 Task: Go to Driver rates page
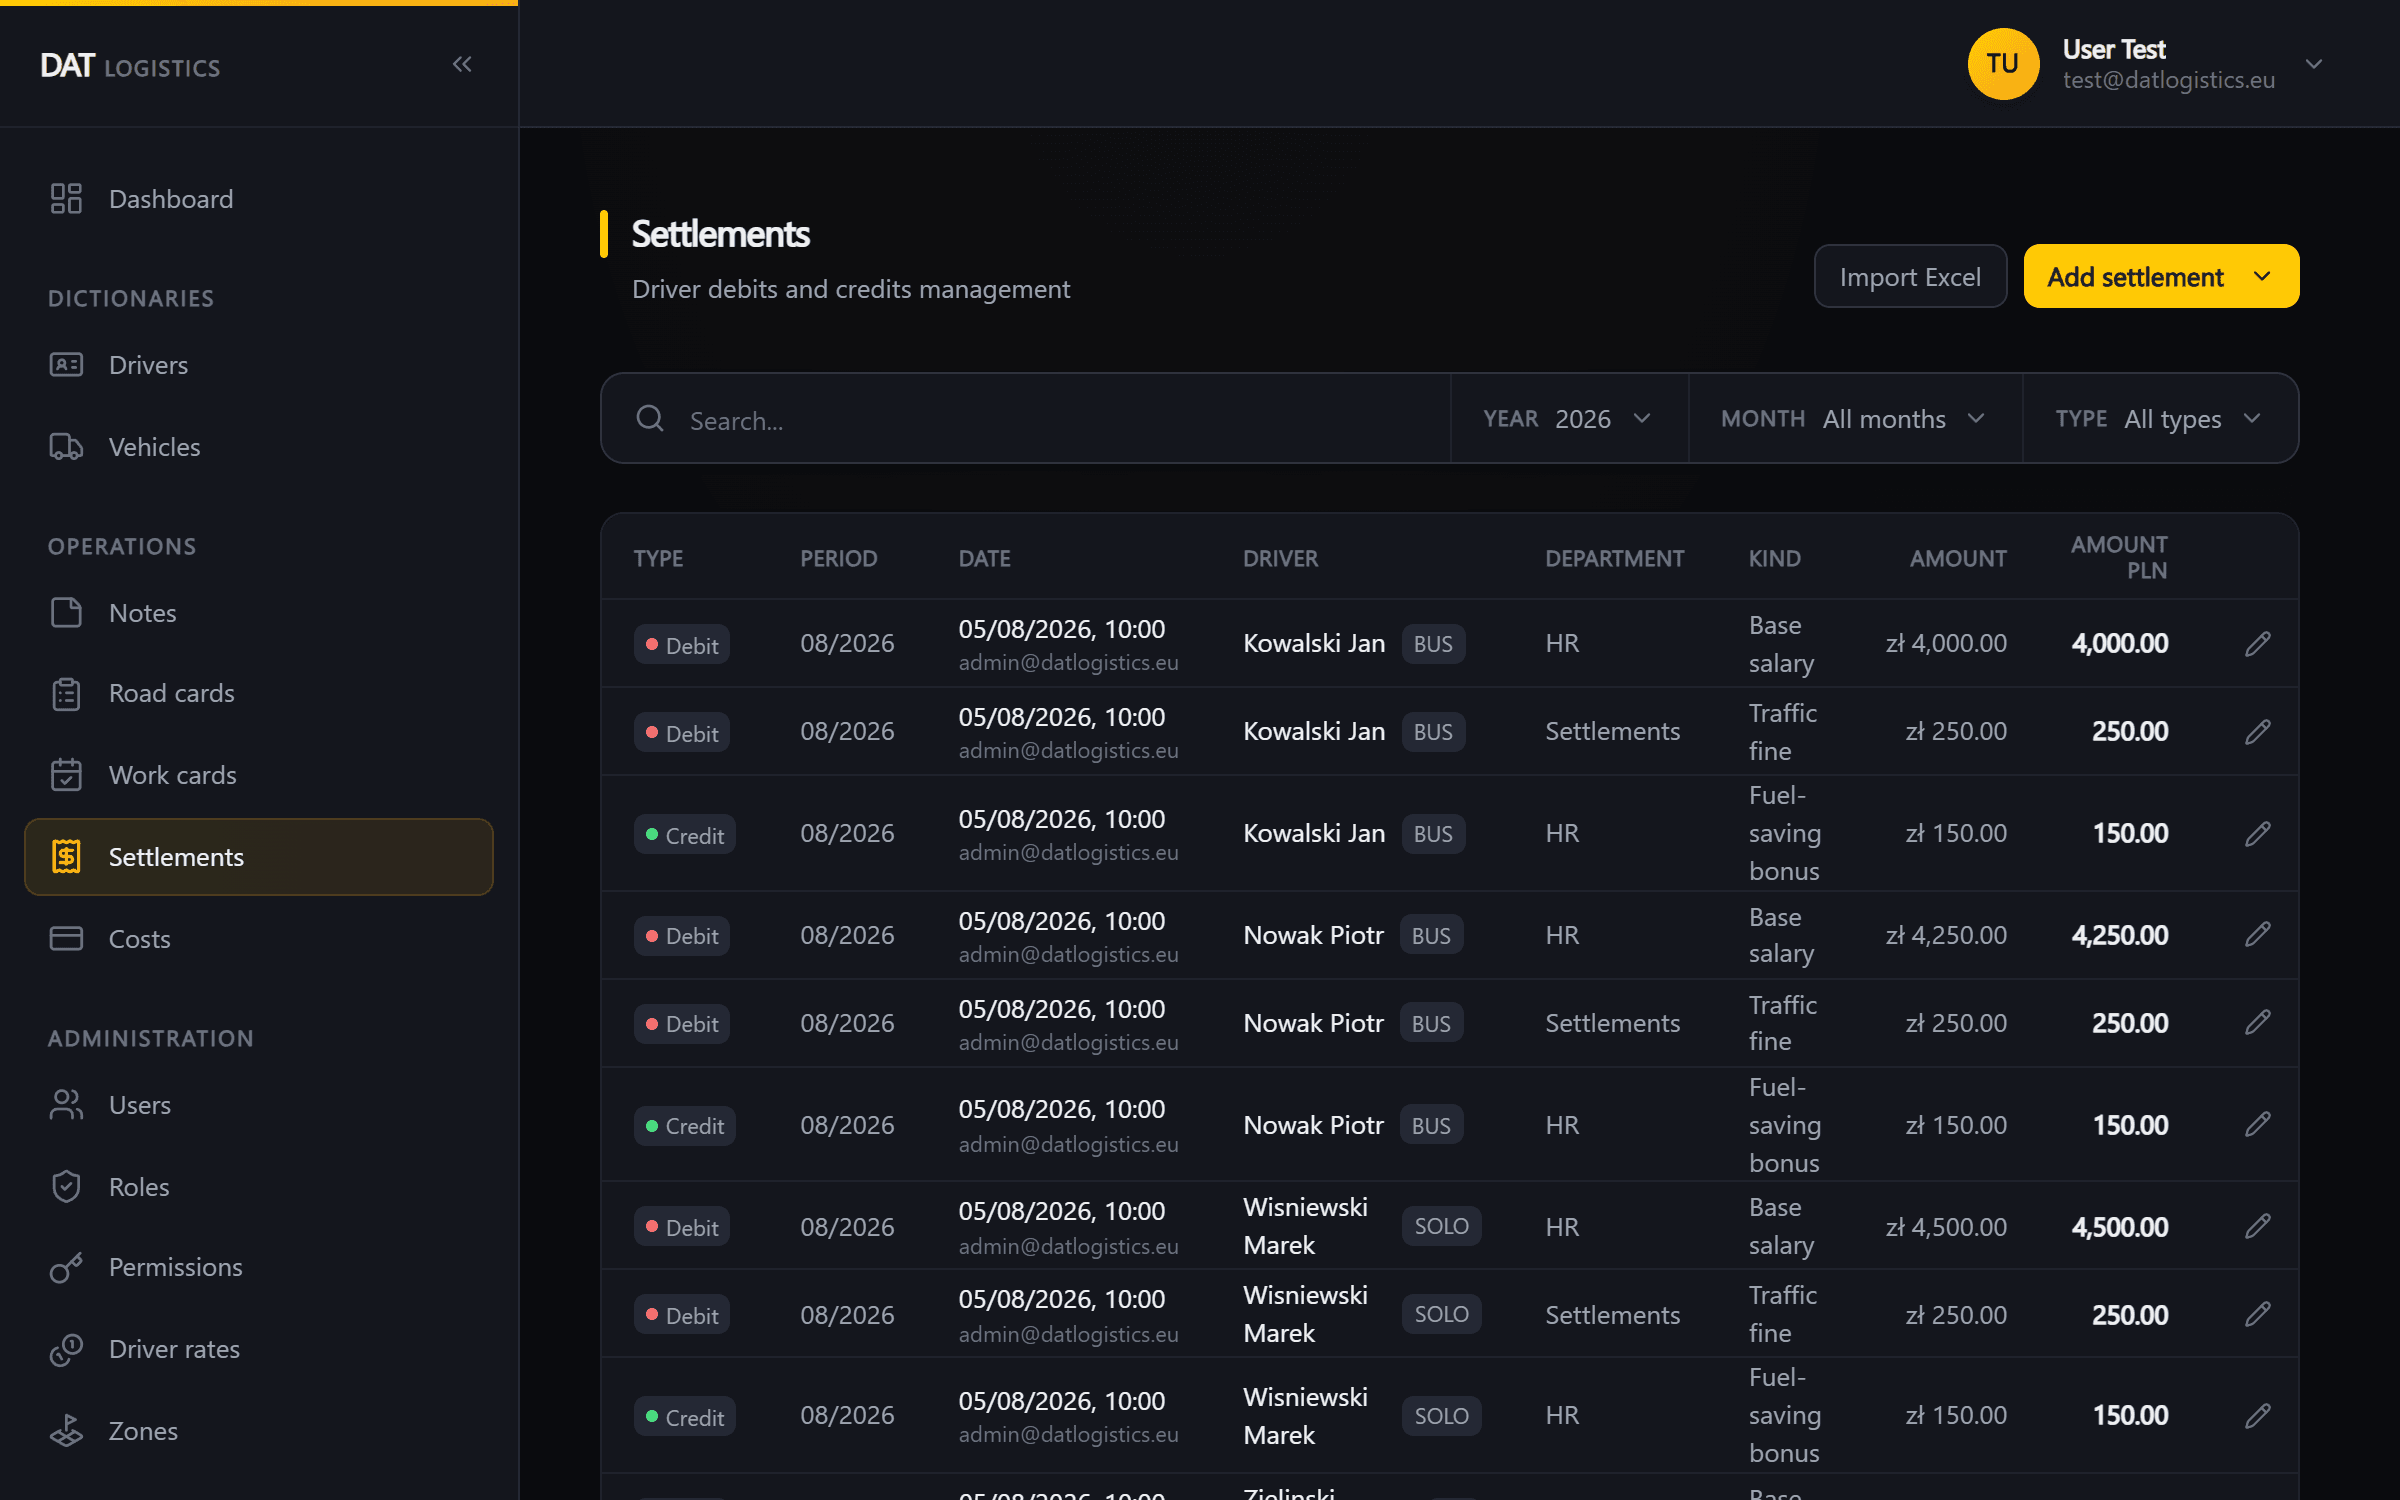click(x=259, y=1349)
